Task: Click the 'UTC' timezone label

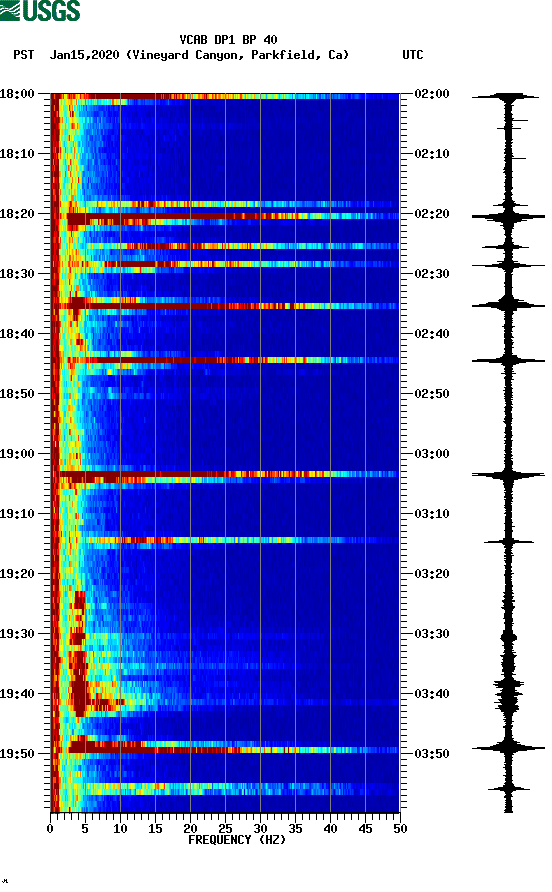Action: click(413, 55)
